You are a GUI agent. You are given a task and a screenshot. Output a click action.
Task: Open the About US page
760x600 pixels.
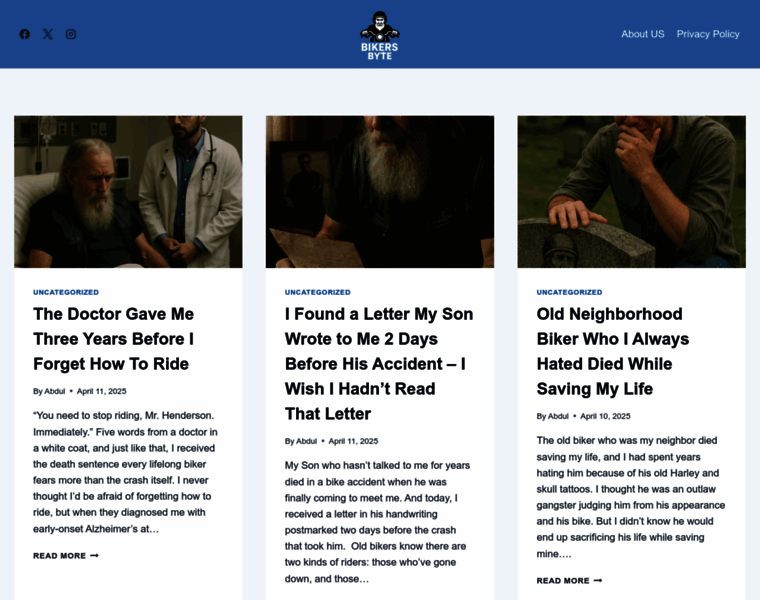[643, 34]
